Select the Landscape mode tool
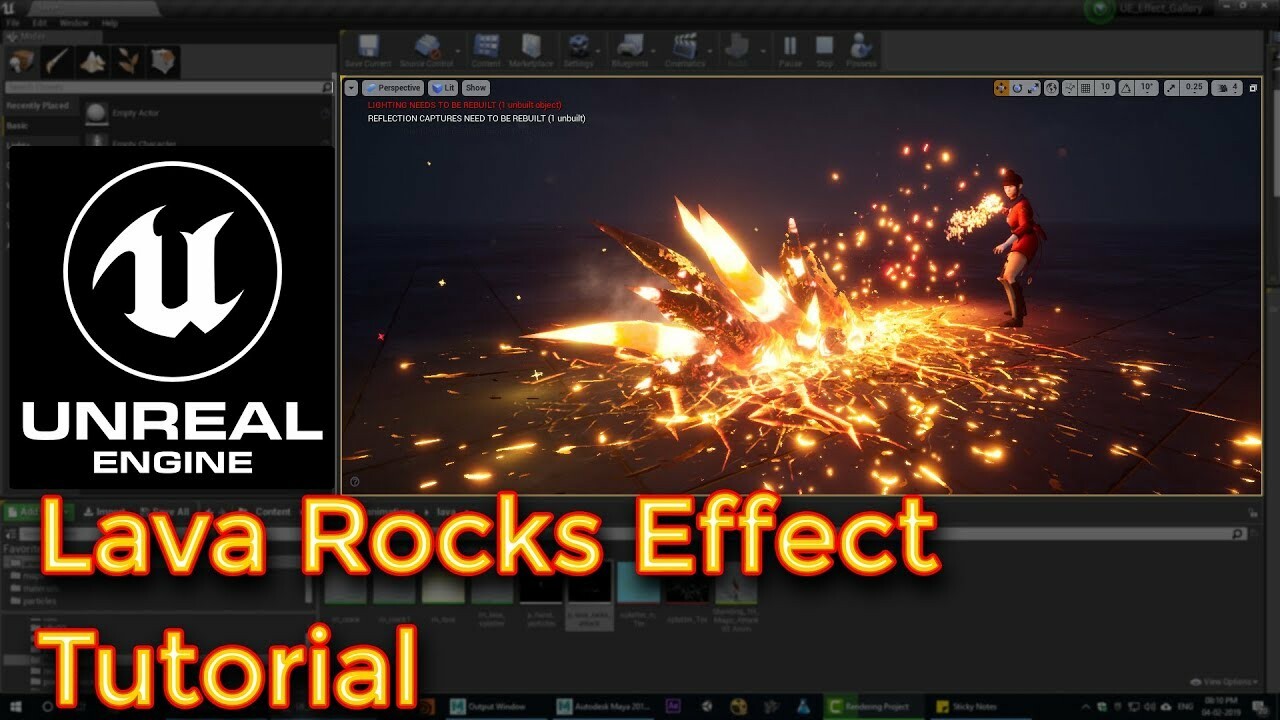Screen dimensions: 1280x720 point(90,60)
